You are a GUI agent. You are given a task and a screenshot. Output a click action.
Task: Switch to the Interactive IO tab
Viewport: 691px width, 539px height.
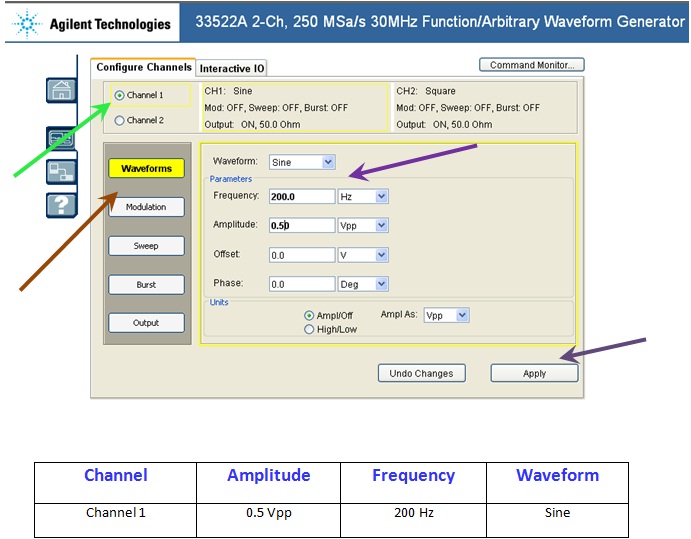[232, 68]
